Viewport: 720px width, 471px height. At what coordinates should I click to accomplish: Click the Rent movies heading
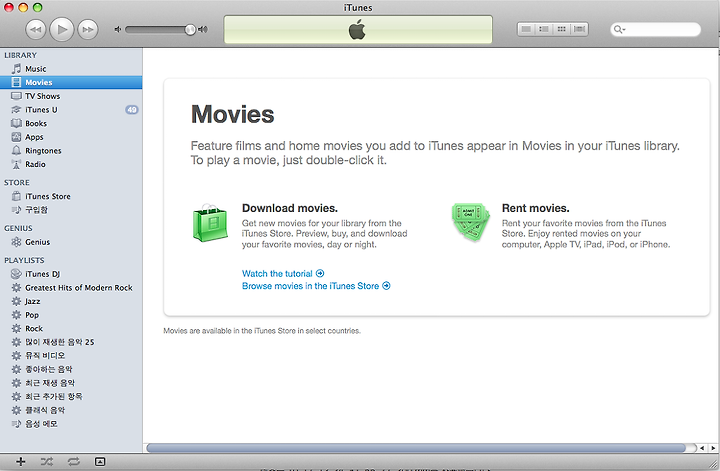tap(535, 208)
